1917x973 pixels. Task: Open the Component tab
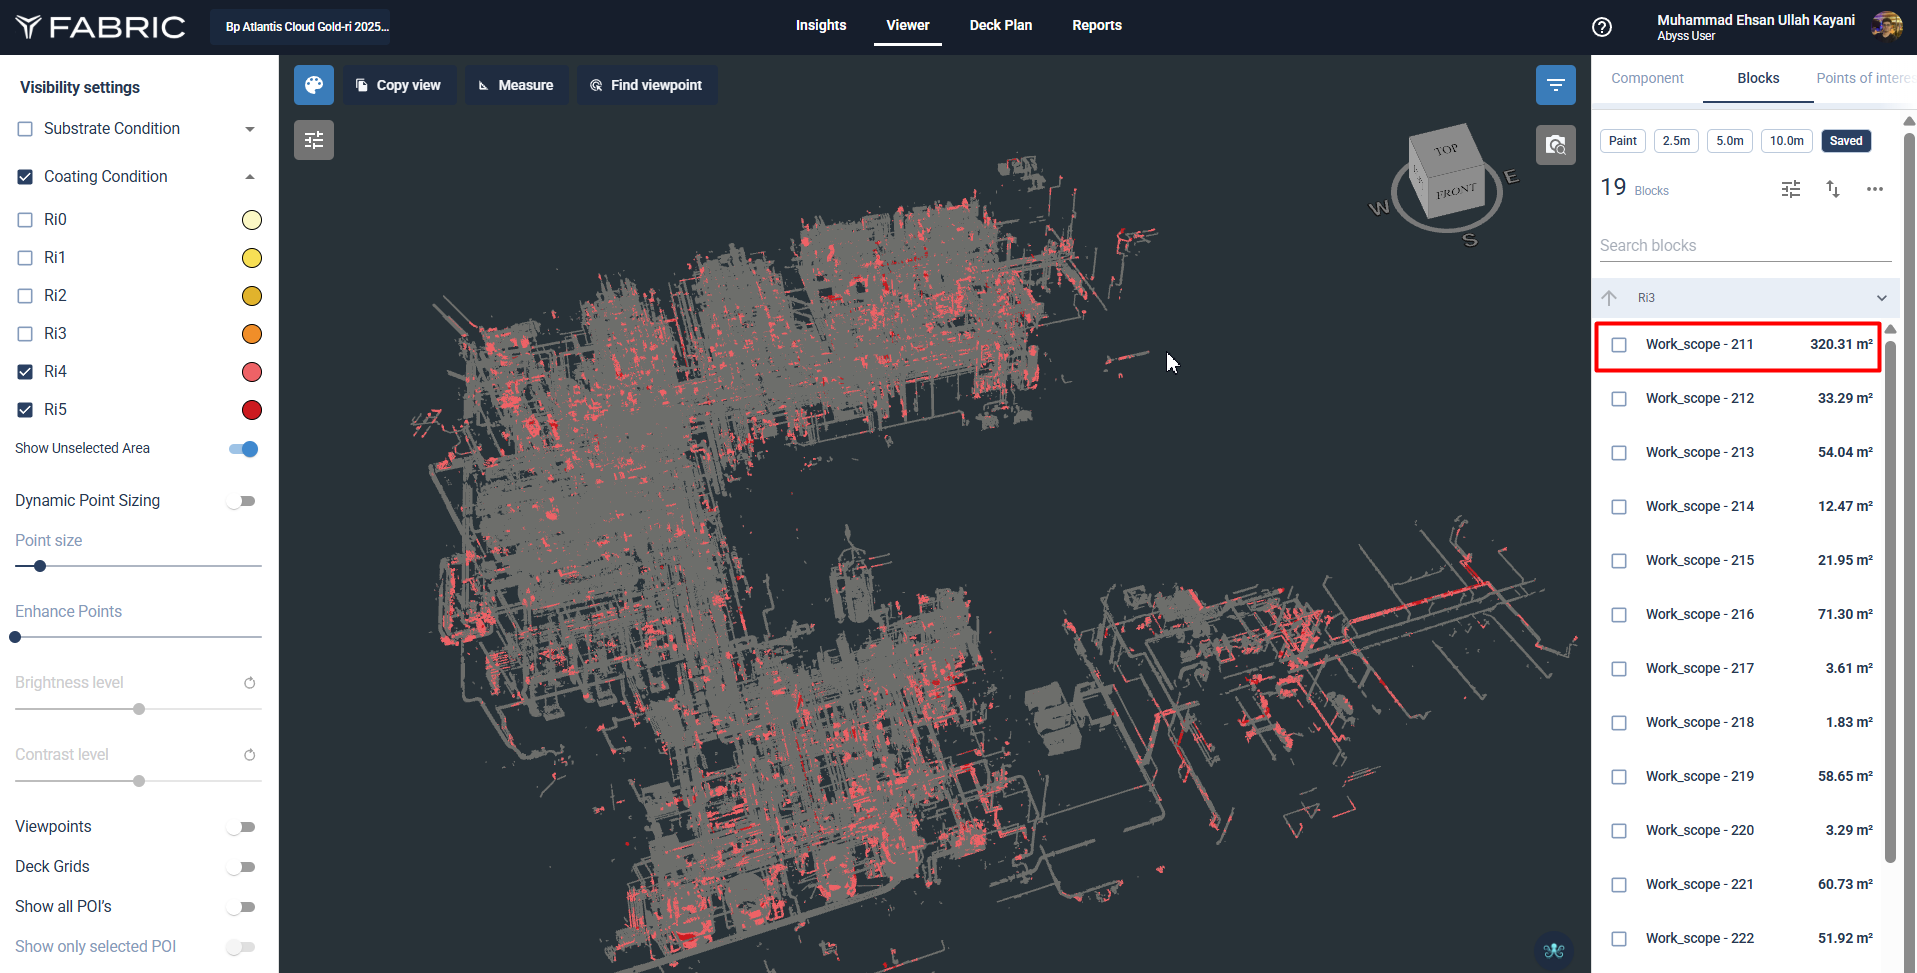point(1647,78)
